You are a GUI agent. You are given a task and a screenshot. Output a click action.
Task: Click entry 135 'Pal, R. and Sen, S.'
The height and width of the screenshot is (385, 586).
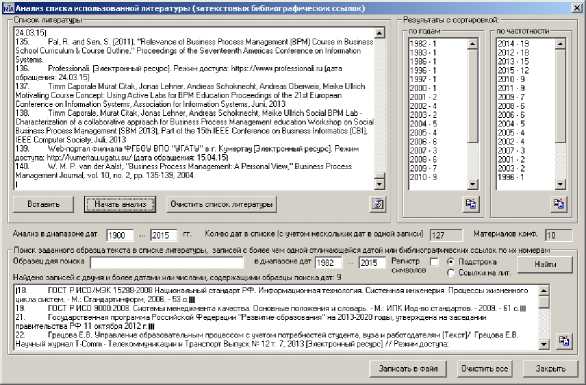point(194,51)
